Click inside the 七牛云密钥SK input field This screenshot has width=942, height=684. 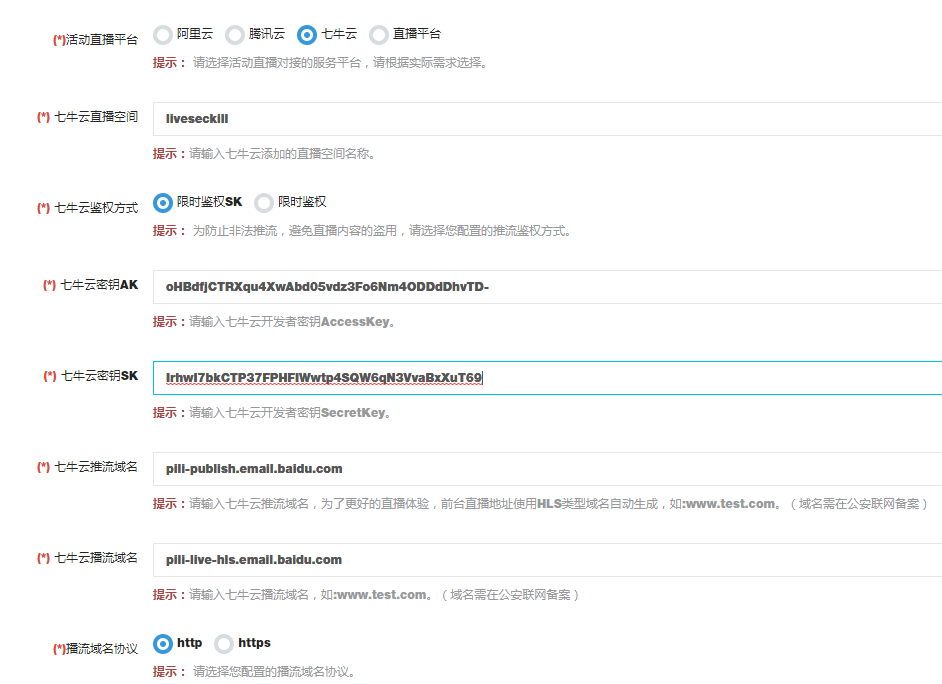tap(547, 378)
